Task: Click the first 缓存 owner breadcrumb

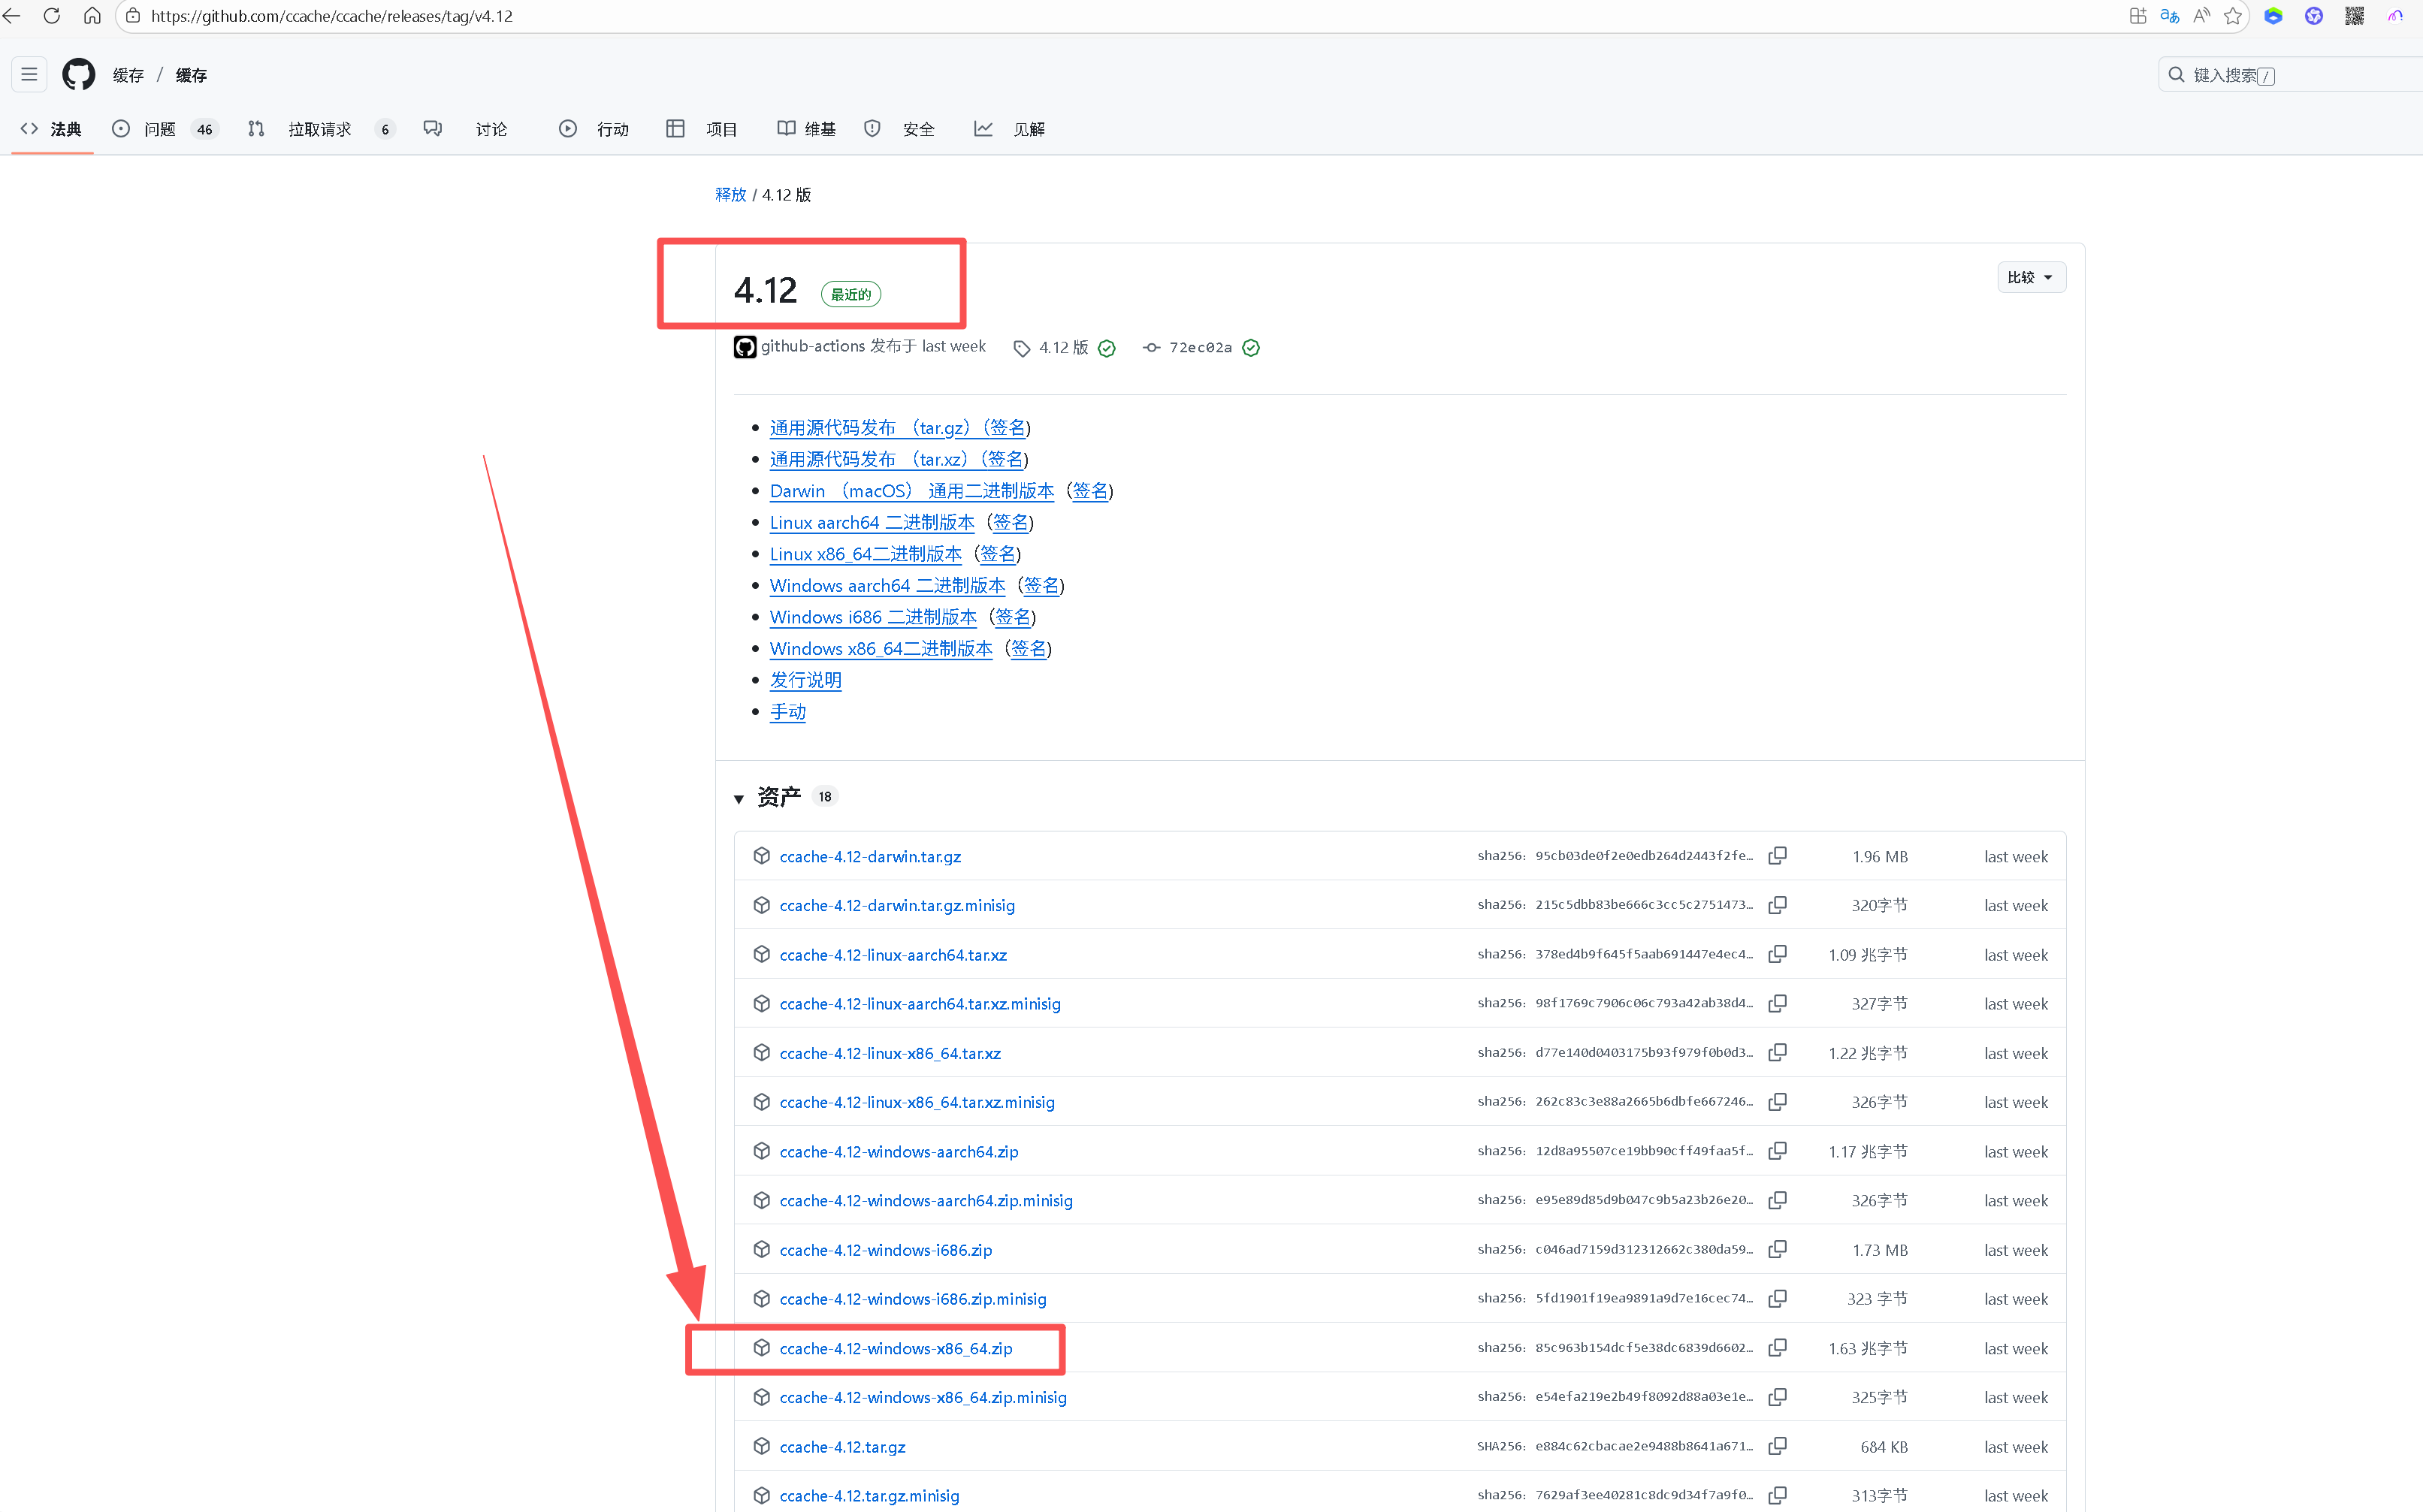Action: click(x=128, y=75)
